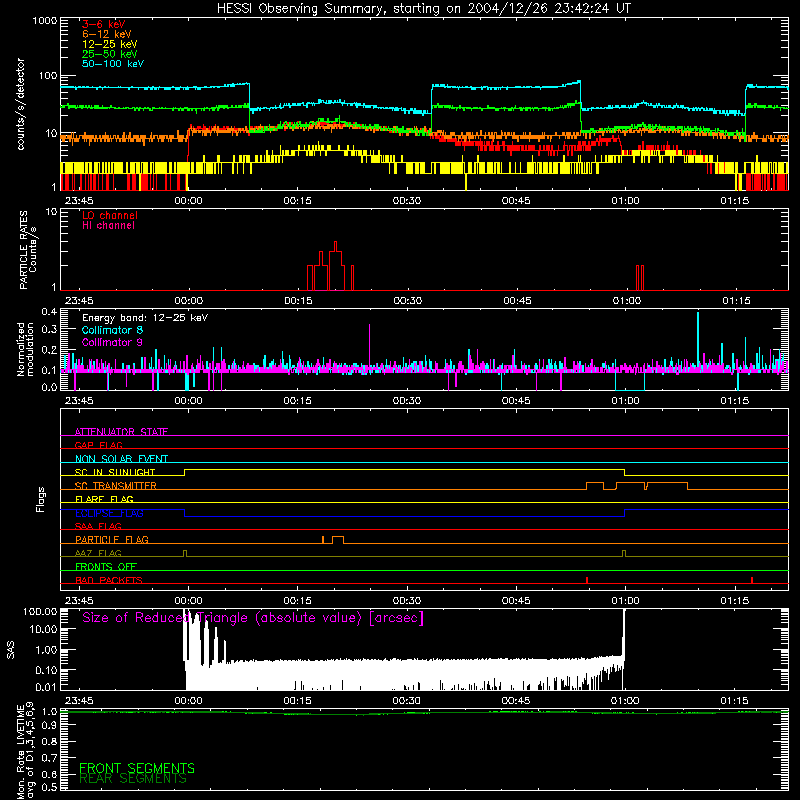The image size is (800, 800).
Task: Click the NON SOLAR EVENT flag label
Action: [121, 459]
